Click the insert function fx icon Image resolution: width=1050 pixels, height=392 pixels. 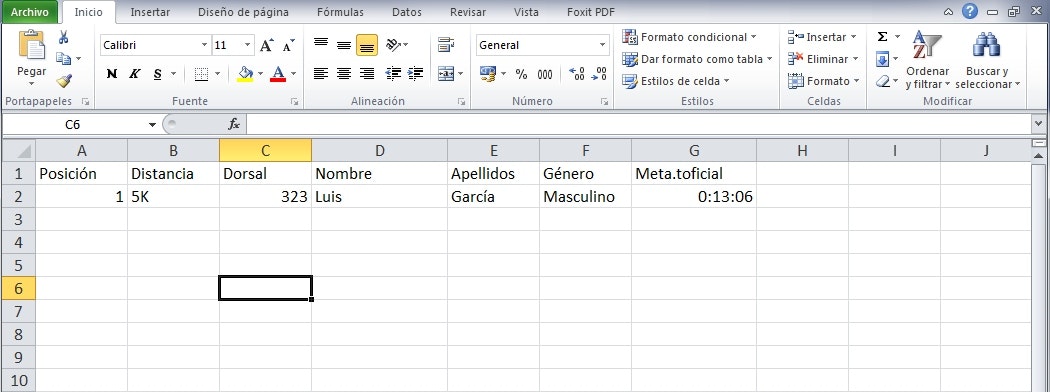234,125
